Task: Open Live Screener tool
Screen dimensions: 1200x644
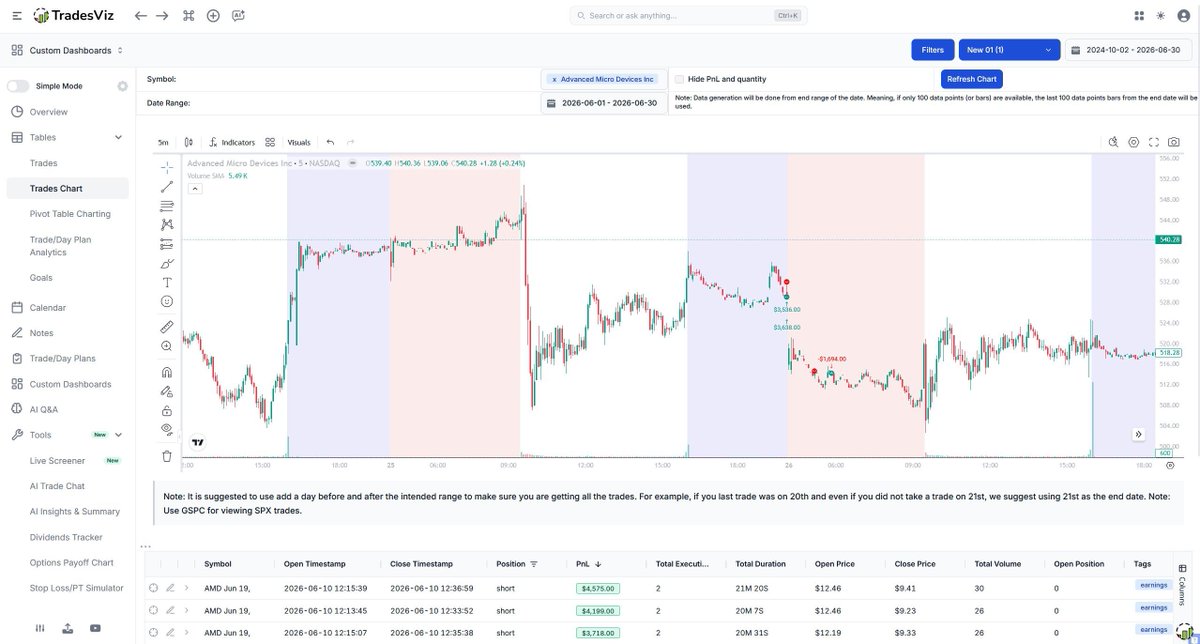Action: [58, 461]
